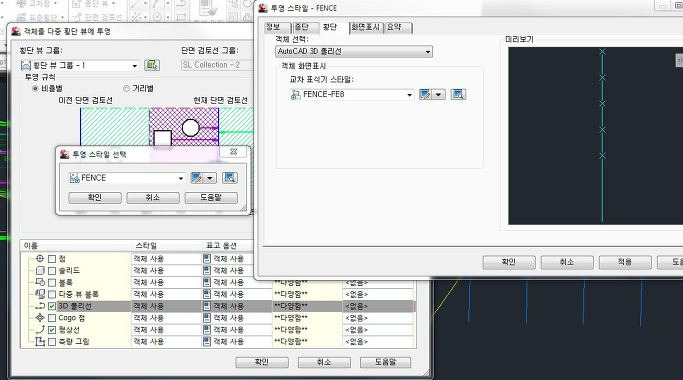Click the object type icon in the 솔리드 row
Viewport: 683px width, 380px height.
coord(40,270)
